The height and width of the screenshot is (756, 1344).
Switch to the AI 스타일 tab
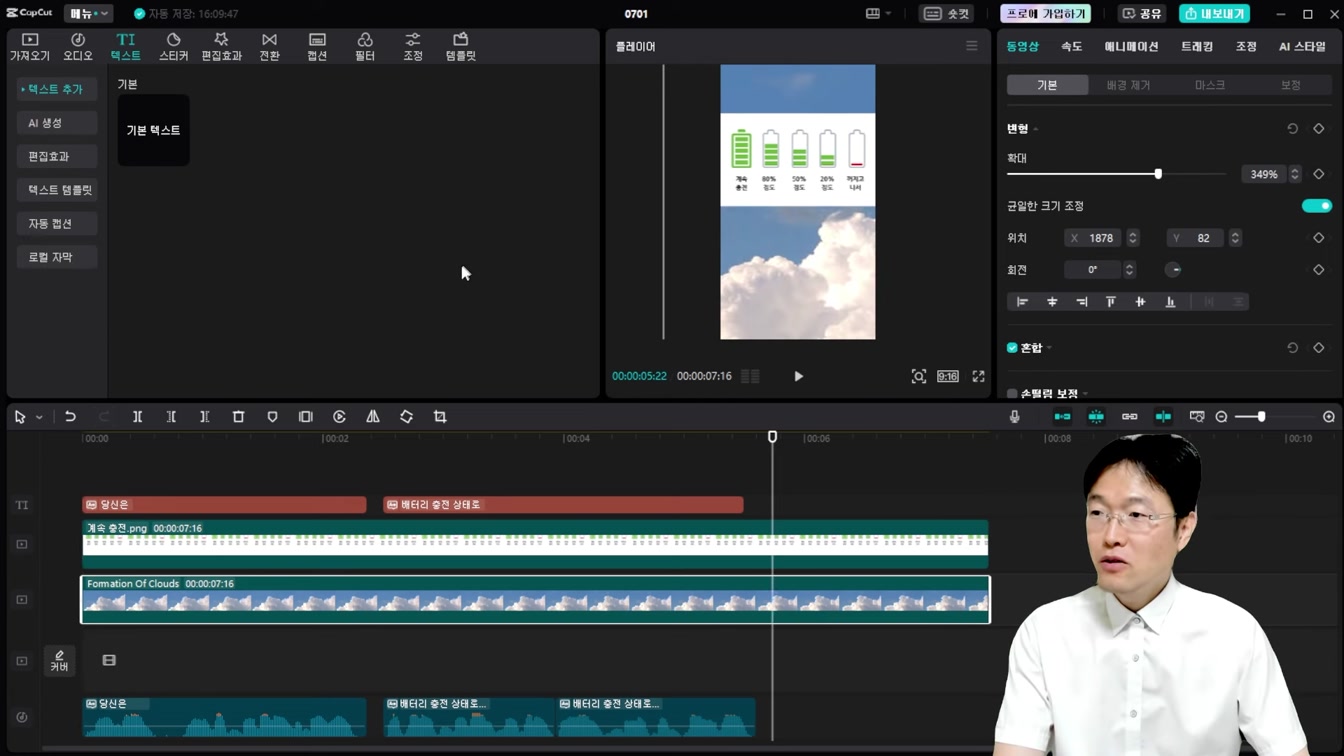pyautogui.click(x=1302, y=47)
